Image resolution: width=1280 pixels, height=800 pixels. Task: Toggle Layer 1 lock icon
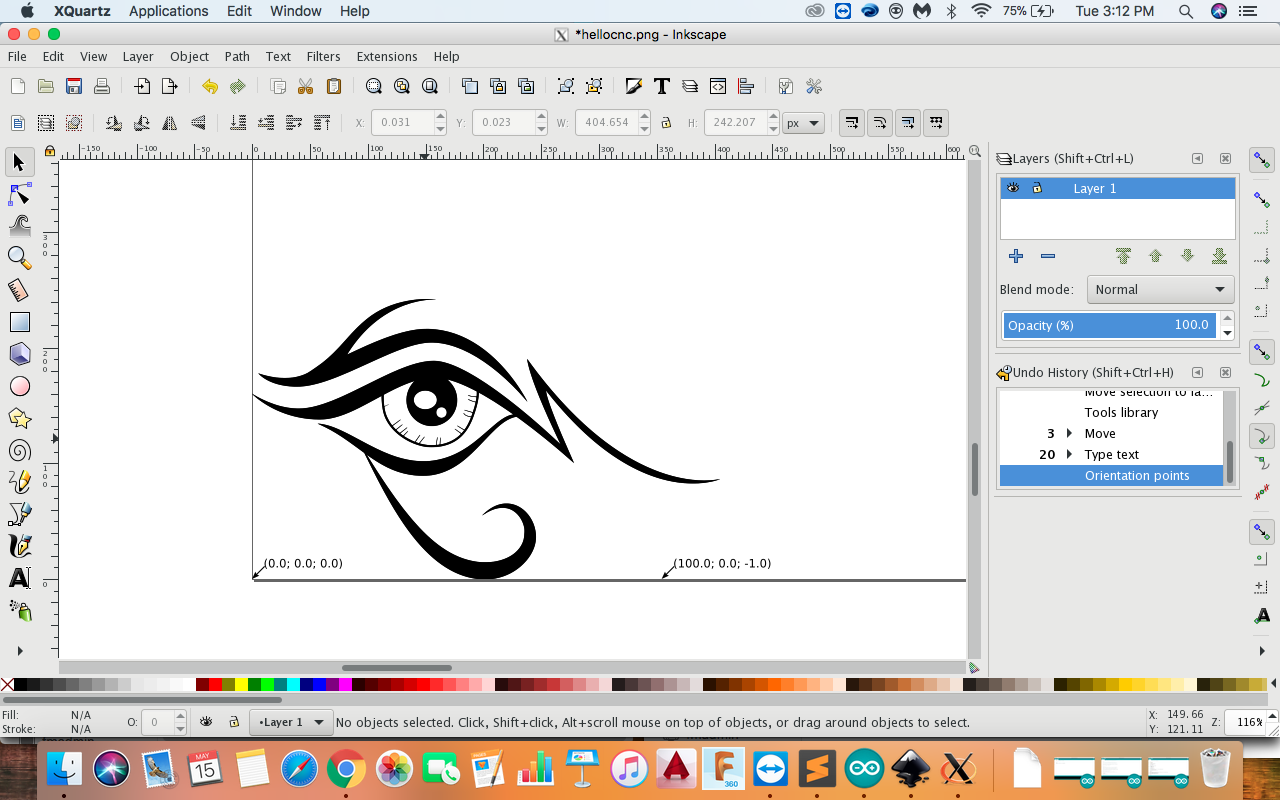click(x=1037, y=188)
